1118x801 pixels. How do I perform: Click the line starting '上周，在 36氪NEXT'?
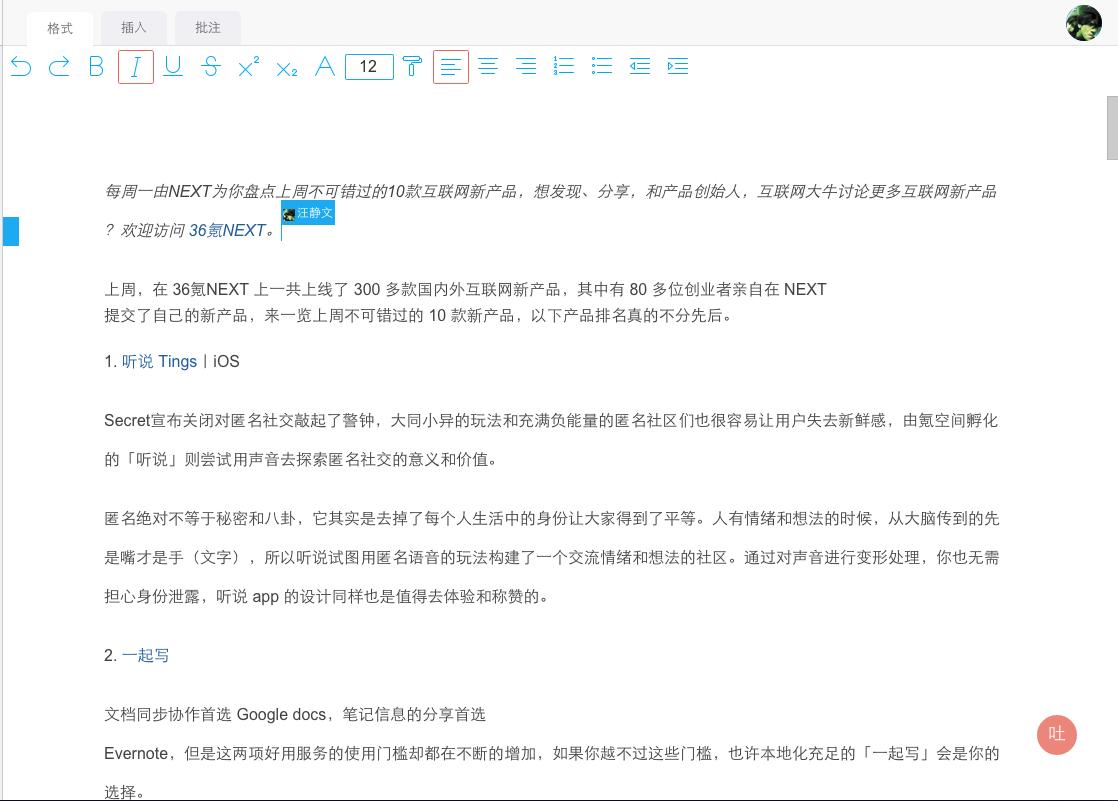pyautogui.click(x=465, y=290)
